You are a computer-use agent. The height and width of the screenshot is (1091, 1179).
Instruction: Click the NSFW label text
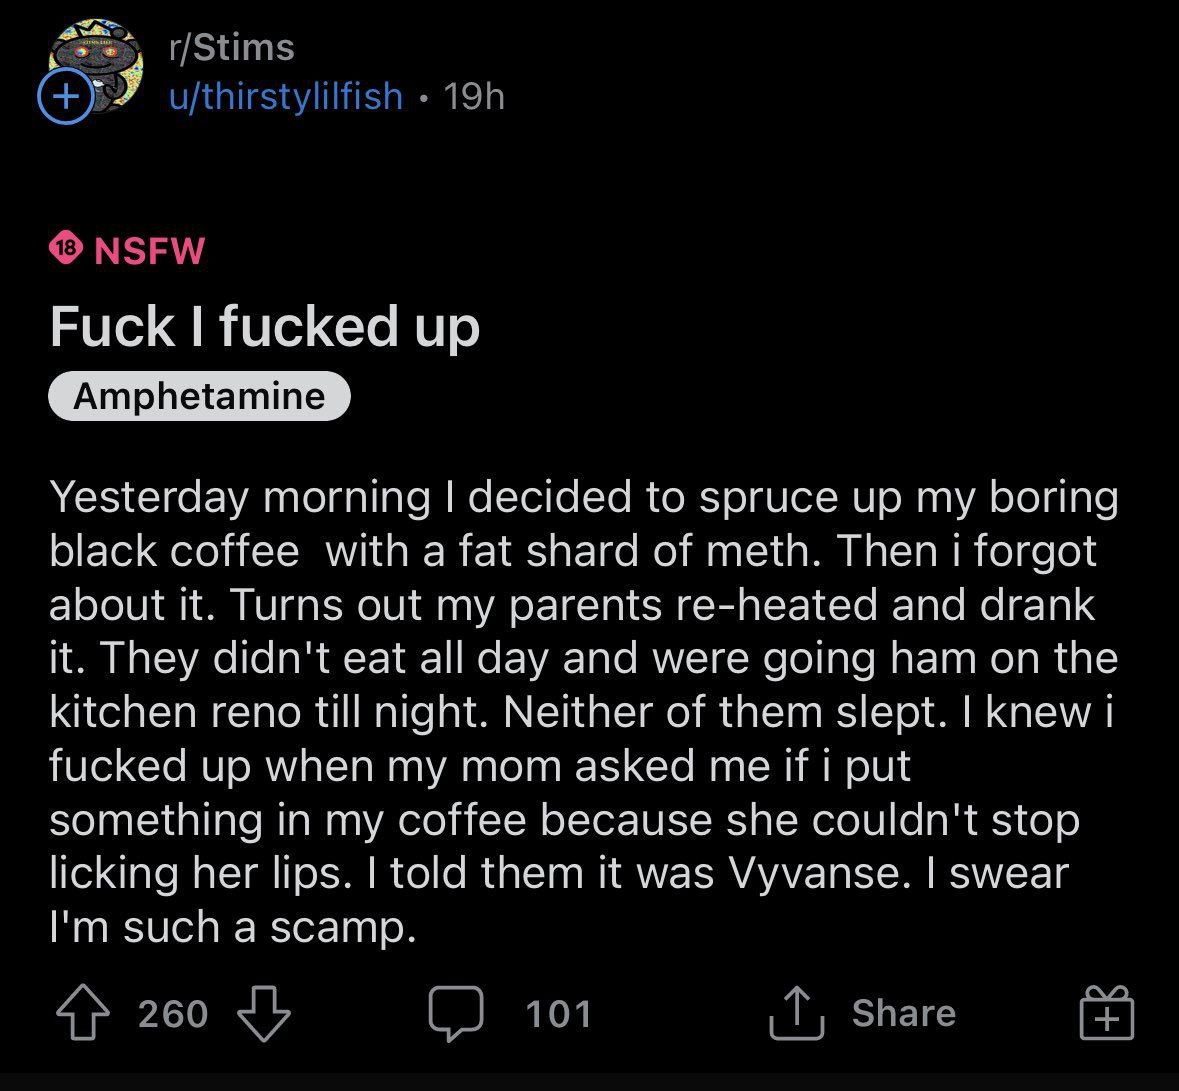click(149, 250)
